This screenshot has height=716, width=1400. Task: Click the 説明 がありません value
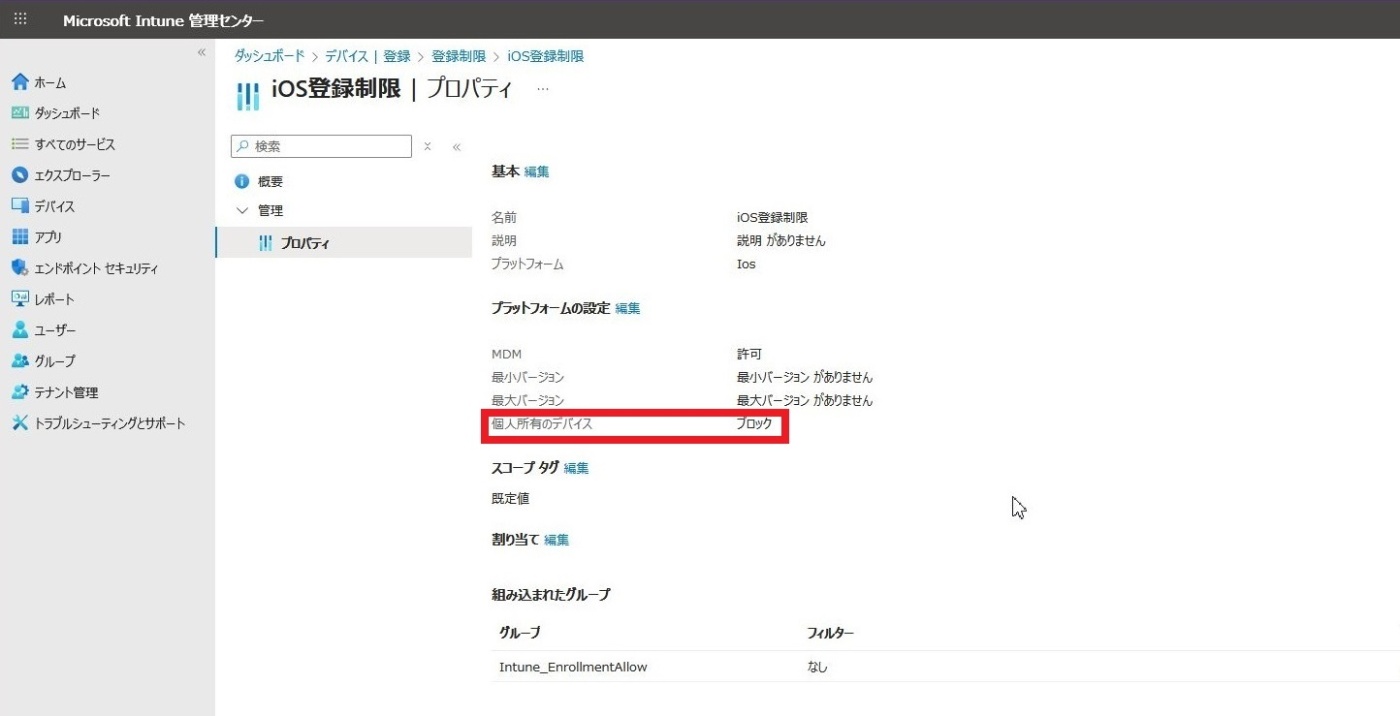(781, 240)
